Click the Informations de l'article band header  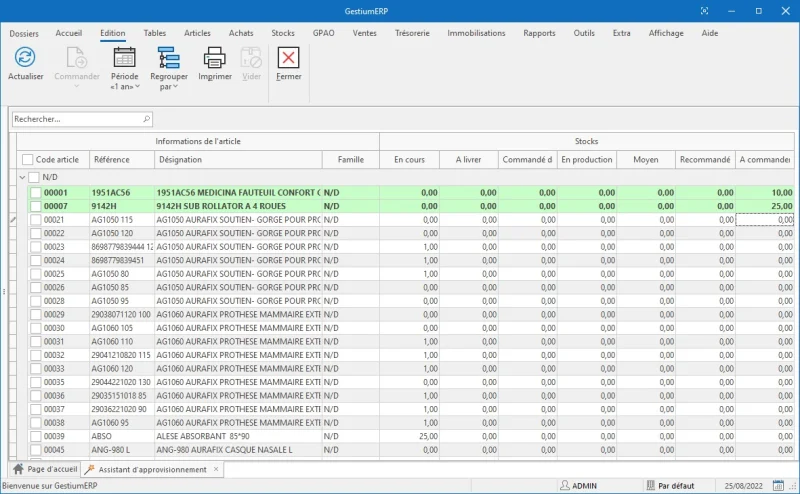click(x=198, y=141)
